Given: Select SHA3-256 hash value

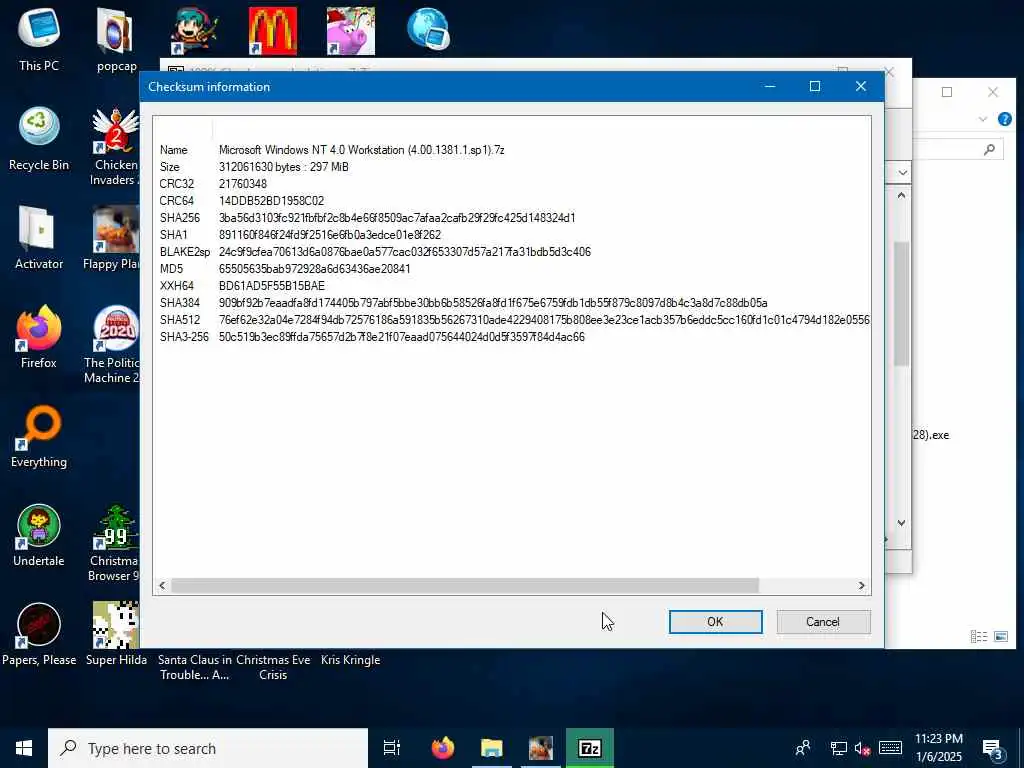Looking at the screenshot, I should click(402, 336).
